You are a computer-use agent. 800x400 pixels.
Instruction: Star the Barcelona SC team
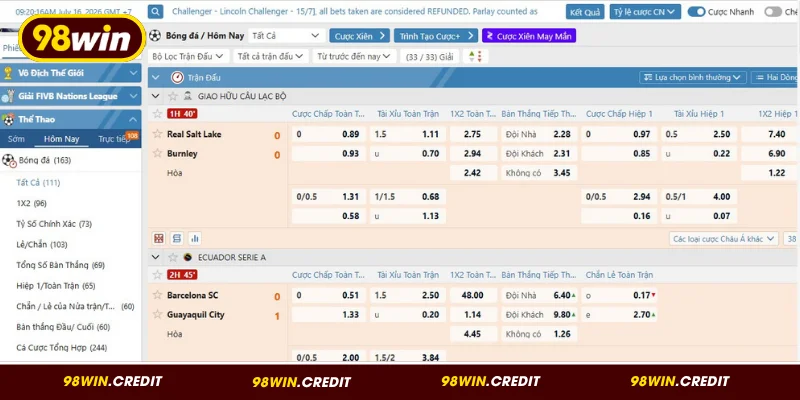click(x=158, y=295)
